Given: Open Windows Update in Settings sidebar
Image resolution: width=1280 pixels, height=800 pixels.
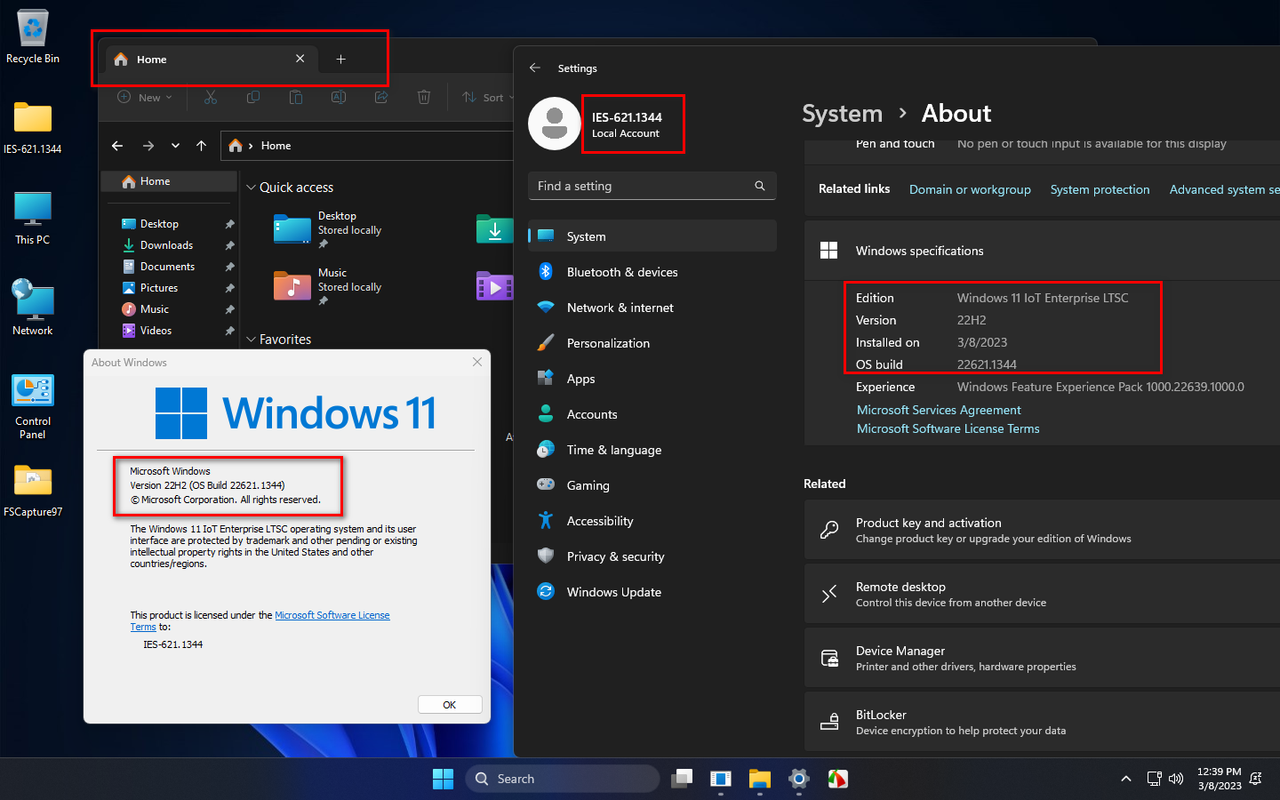Looking at the screenshot, I should (x=652, y=592).
